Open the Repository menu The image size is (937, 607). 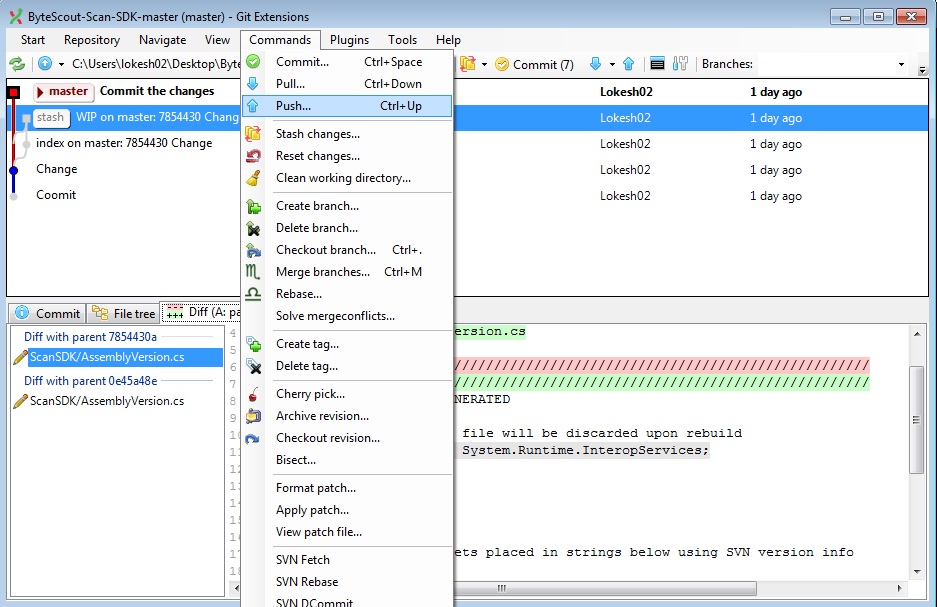pos(92,40)
